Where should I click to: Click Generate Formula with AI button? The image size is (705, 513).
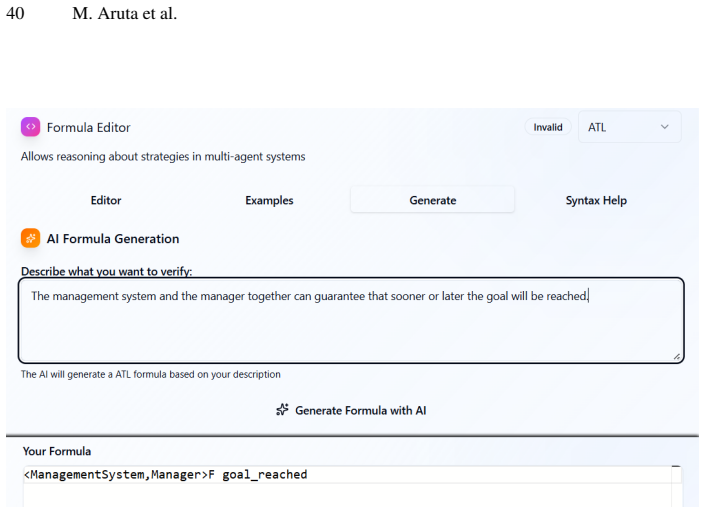click(x=351, y=410)
